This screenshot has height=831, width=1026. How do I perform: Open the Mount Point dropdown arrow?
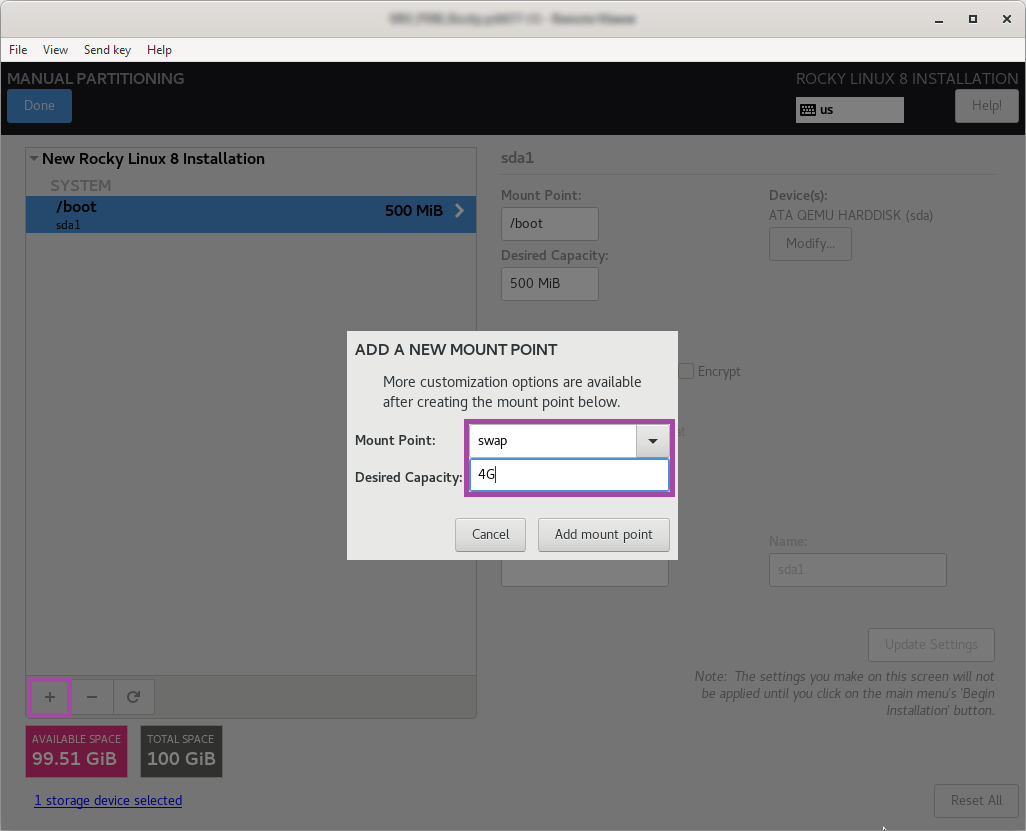pos(652,441)
